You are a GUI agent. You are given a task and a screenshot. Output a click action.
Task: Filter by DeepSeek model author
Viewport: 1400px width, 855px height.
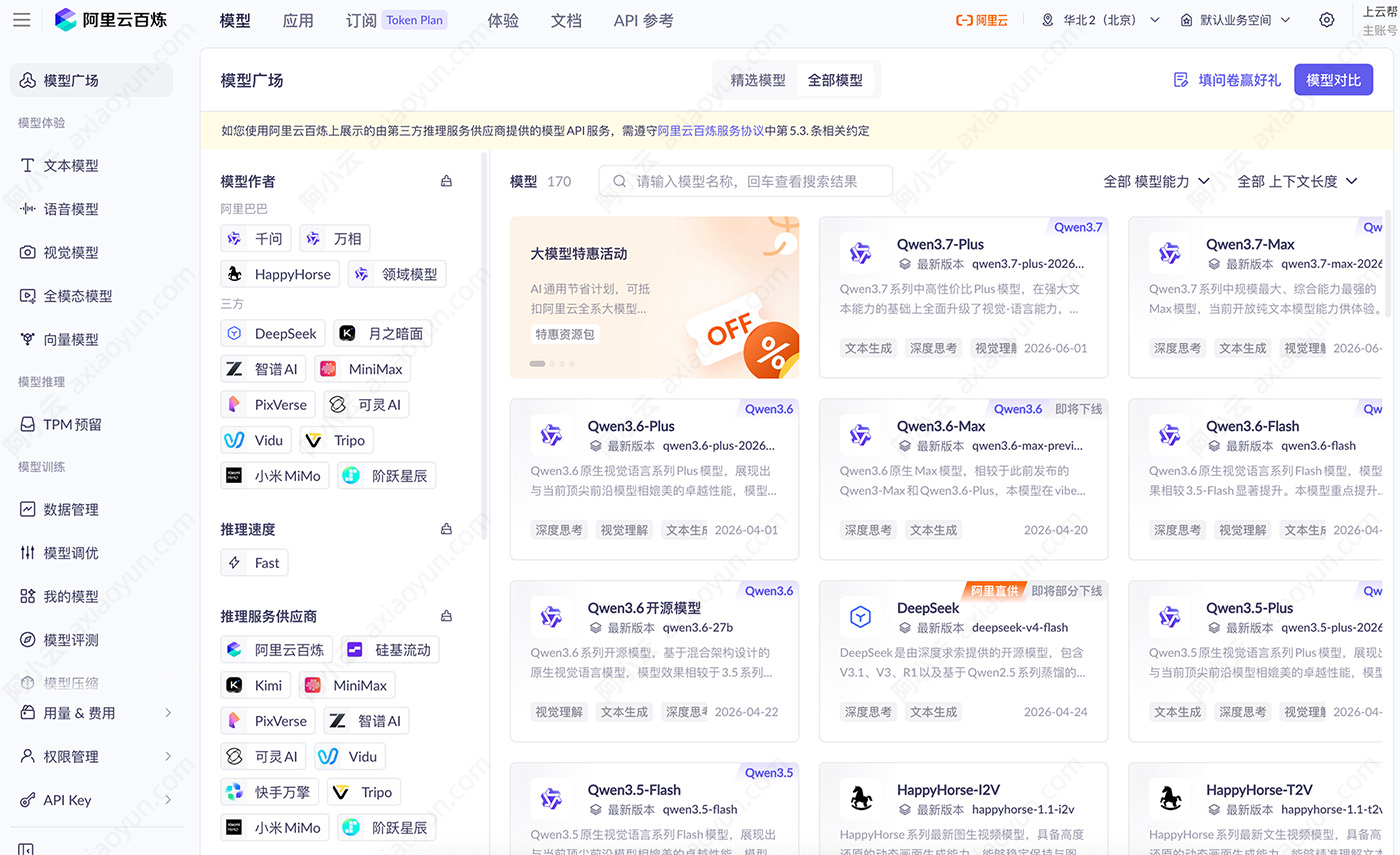pyautogui.click(x=273, y=334)
